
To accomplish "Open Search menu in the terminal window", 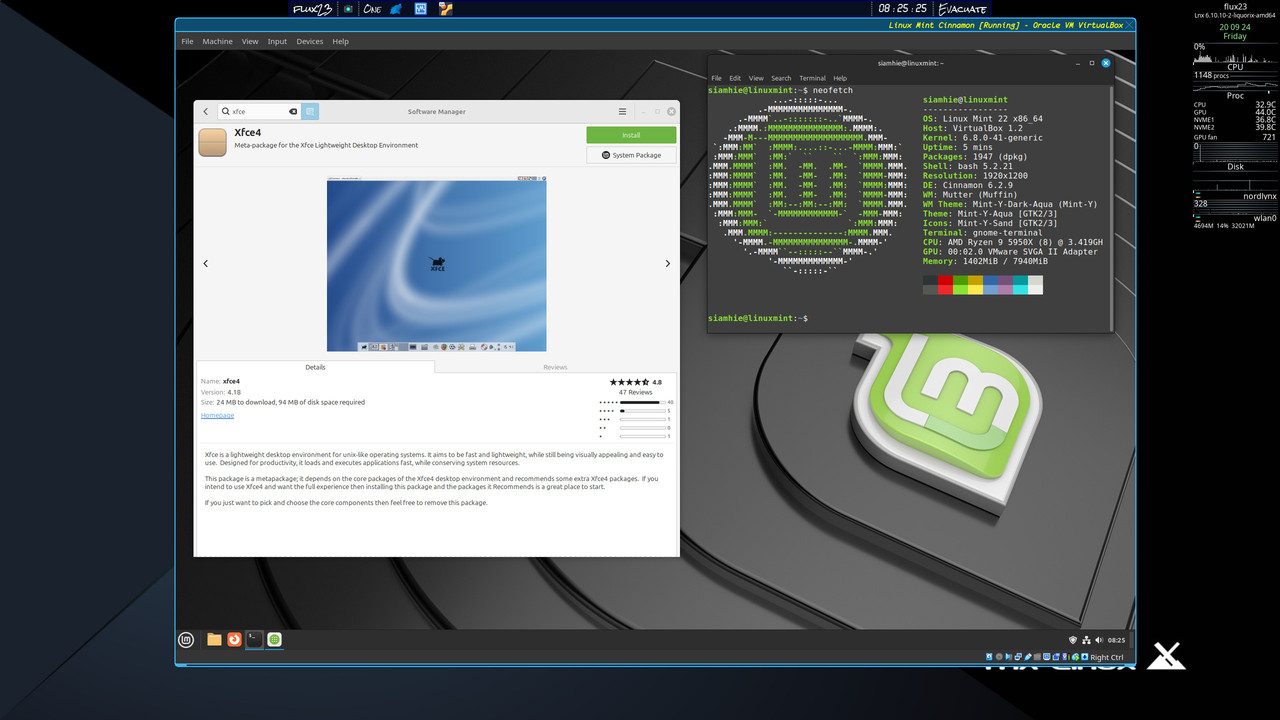I will (781, 78).
